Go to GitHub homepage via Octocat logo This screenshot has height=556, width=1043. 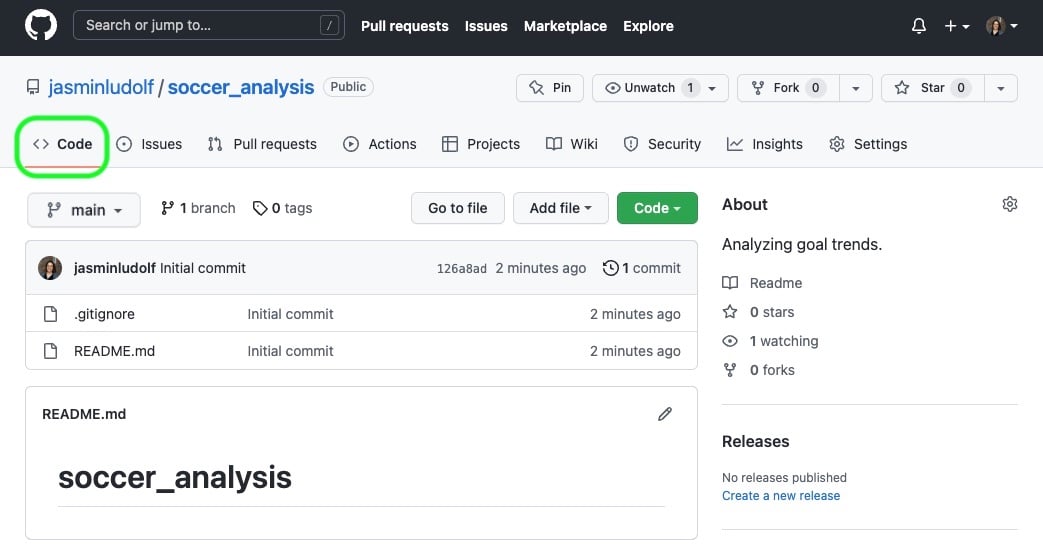click(x=41, y=26)
